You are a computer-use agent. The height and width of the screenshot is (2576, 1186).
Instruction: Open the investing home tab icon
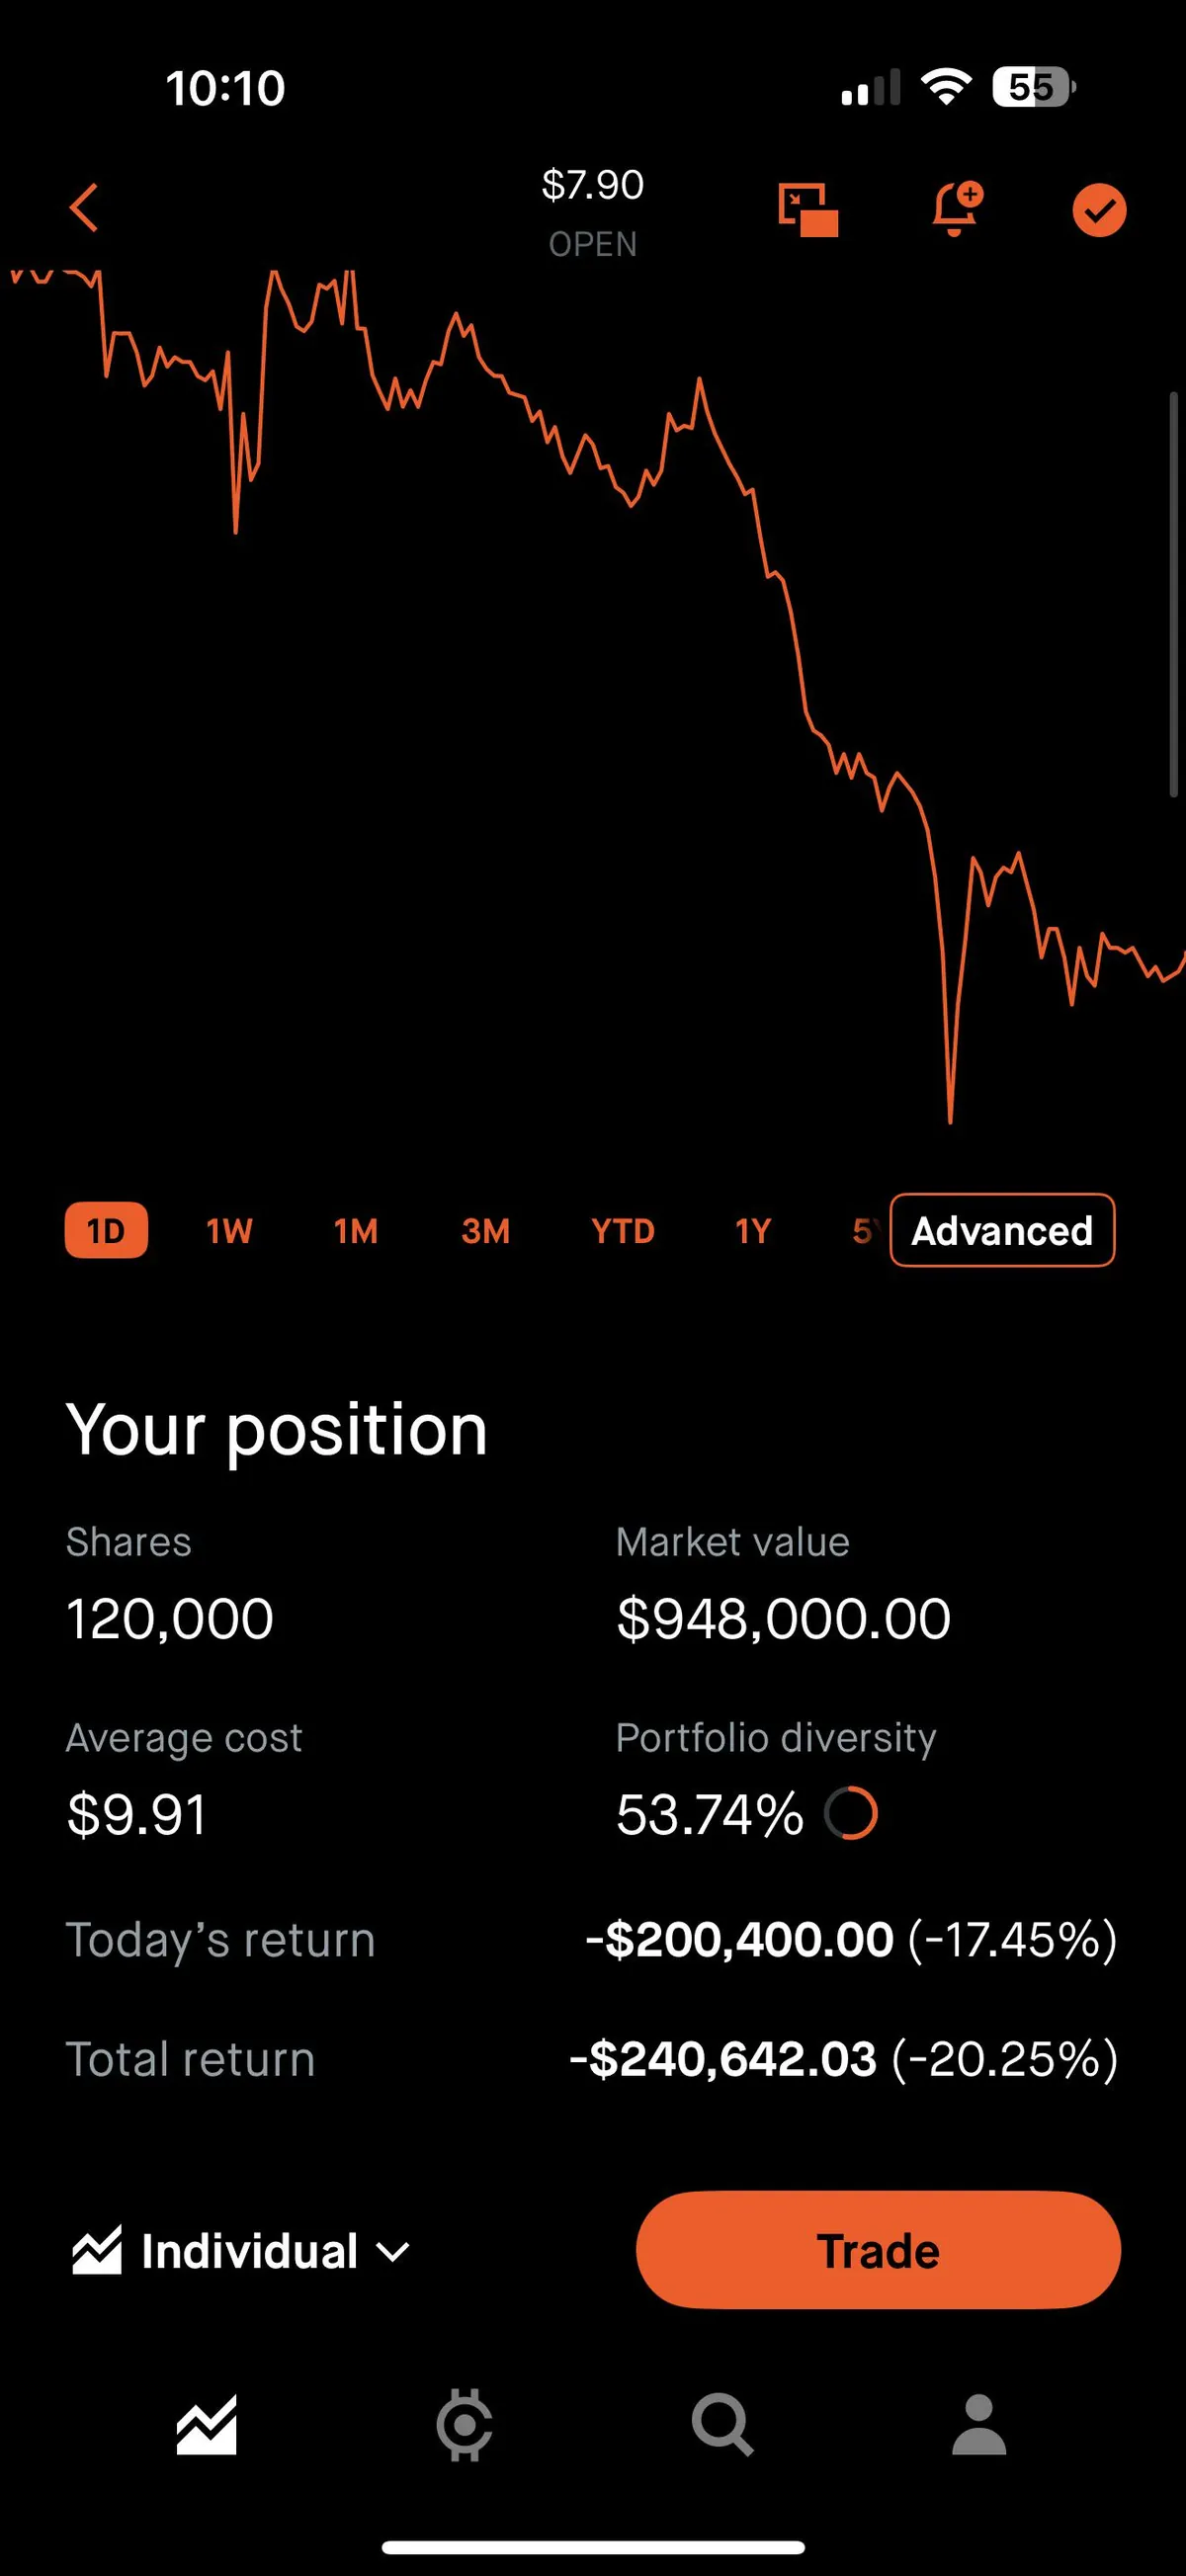point(207,2424)
